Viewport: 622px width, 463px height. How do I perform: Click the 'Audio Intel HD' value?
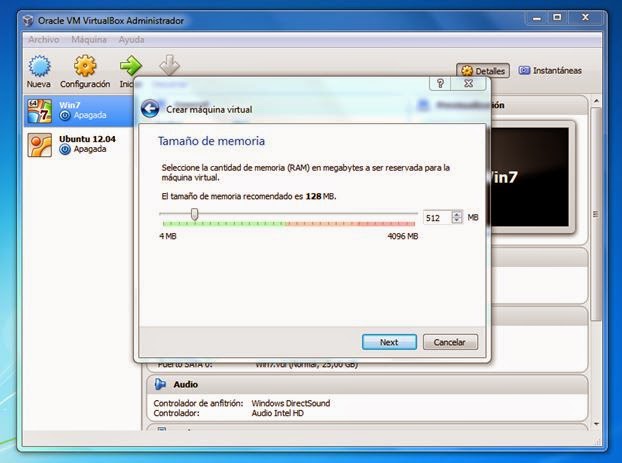pyautogui.click(x=278, y=413)
